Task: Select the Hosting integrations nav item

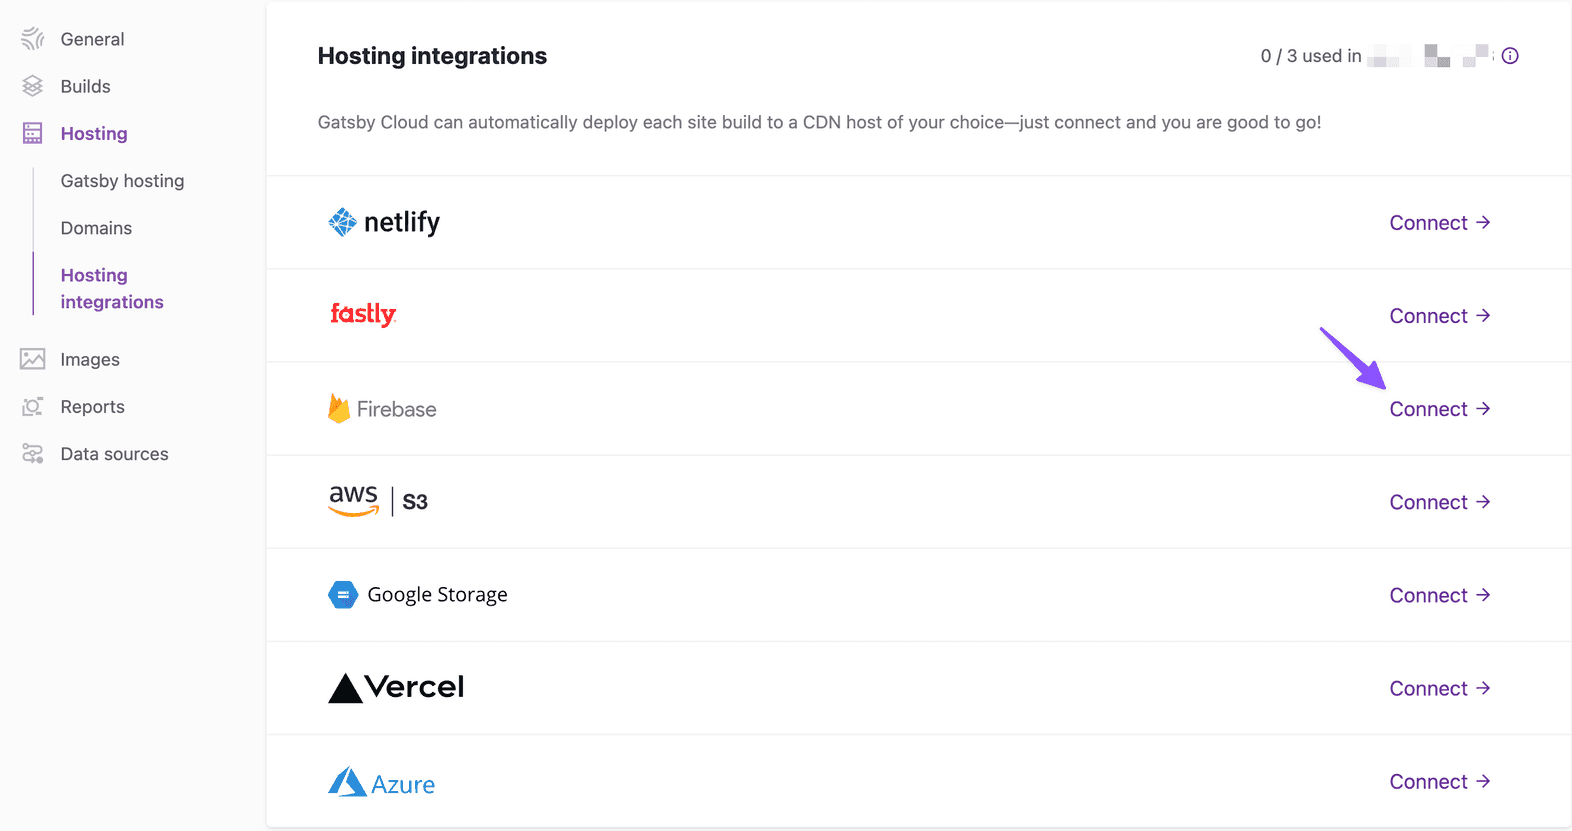Action: click(x=111, y=288)
